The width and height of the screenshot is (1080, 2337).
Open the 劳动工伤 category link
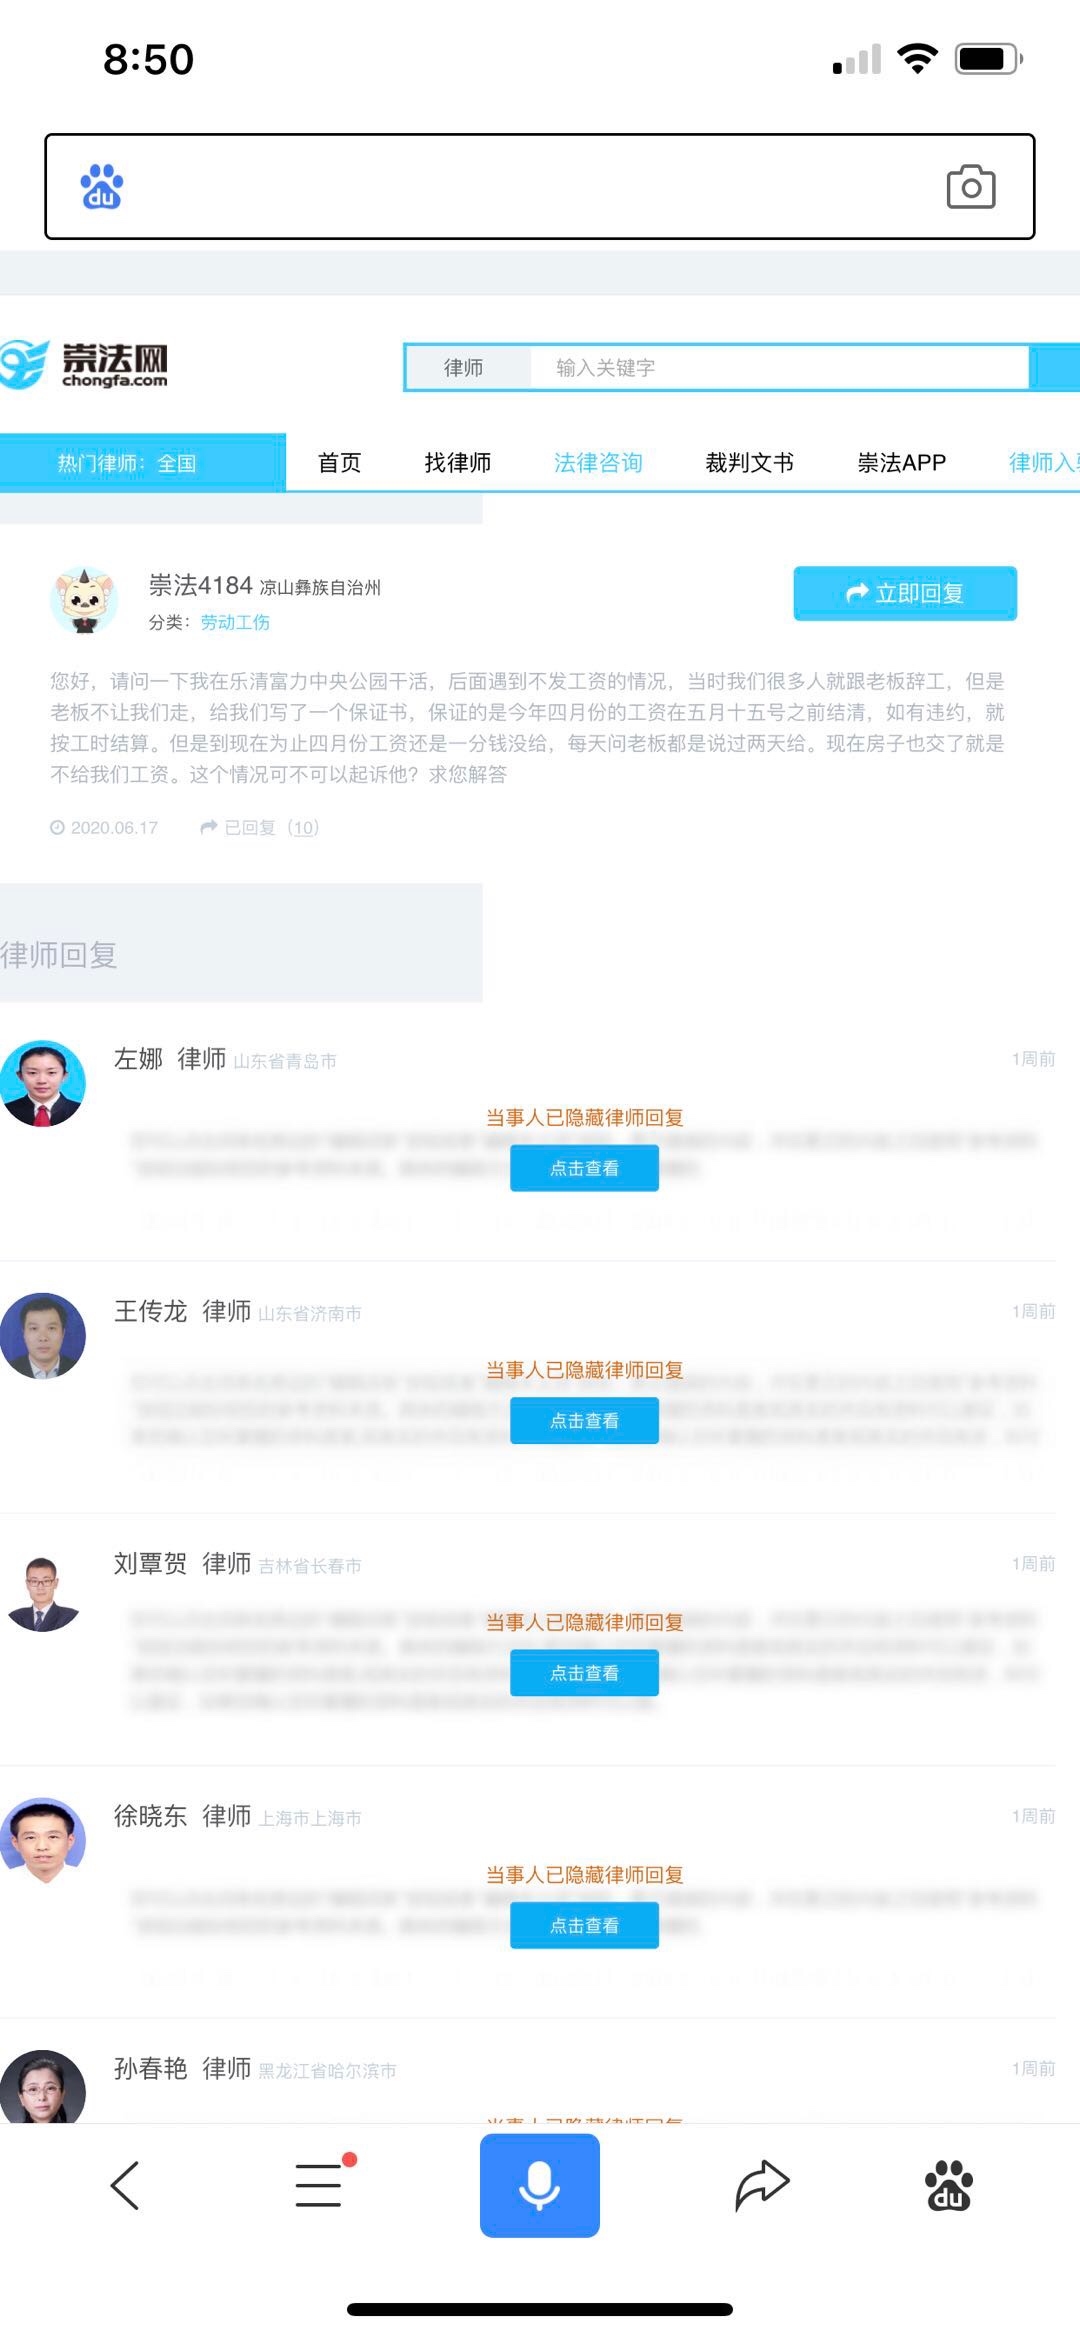tap(235, 622)
